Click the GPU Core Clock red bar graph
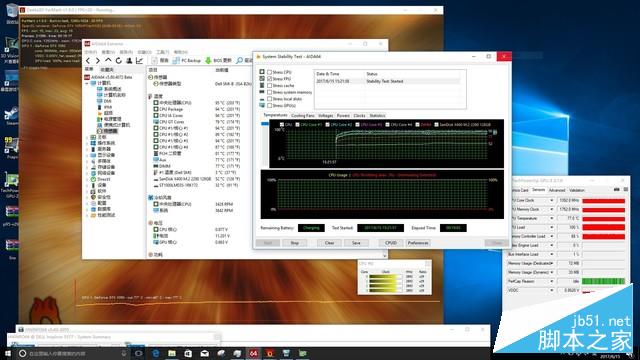This screenshot has height=360, width=640. [603, 201]
